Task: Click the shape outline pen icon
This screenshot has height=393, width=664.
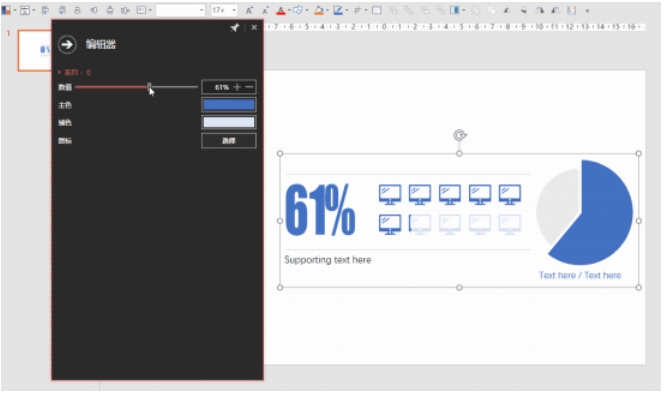Action: click(338, 10)
